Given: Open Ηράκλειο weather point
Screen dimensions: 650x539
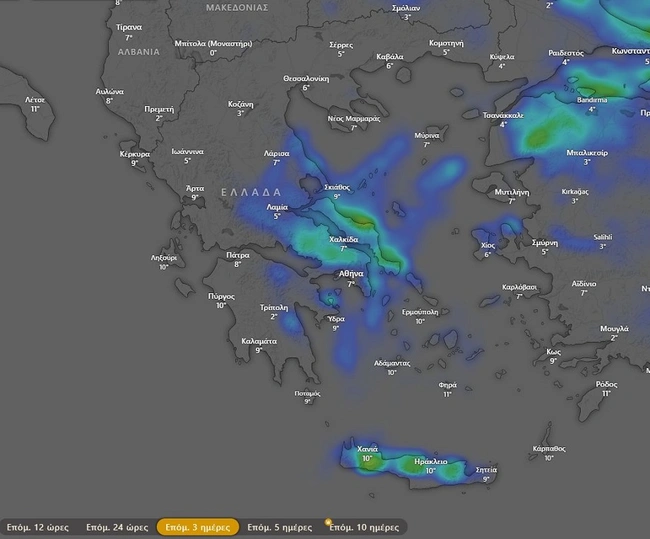Looking at the screenshot, I should click(x=430, y=460).
